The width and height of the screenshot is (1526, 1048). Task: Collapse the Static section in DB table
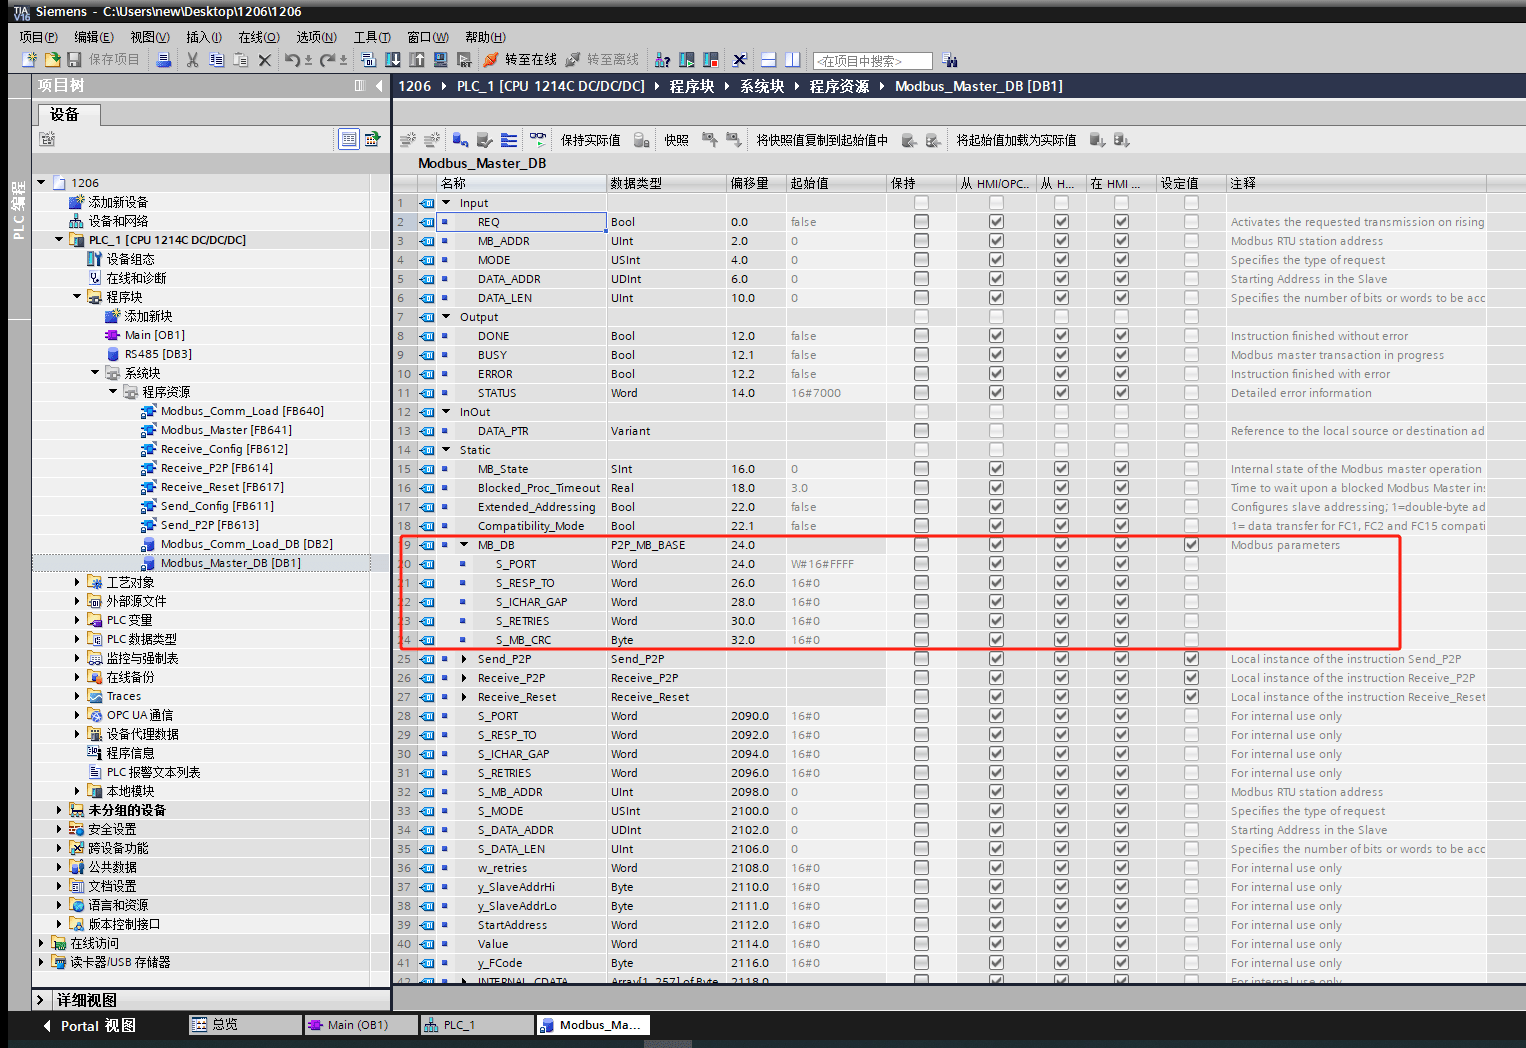447,450
